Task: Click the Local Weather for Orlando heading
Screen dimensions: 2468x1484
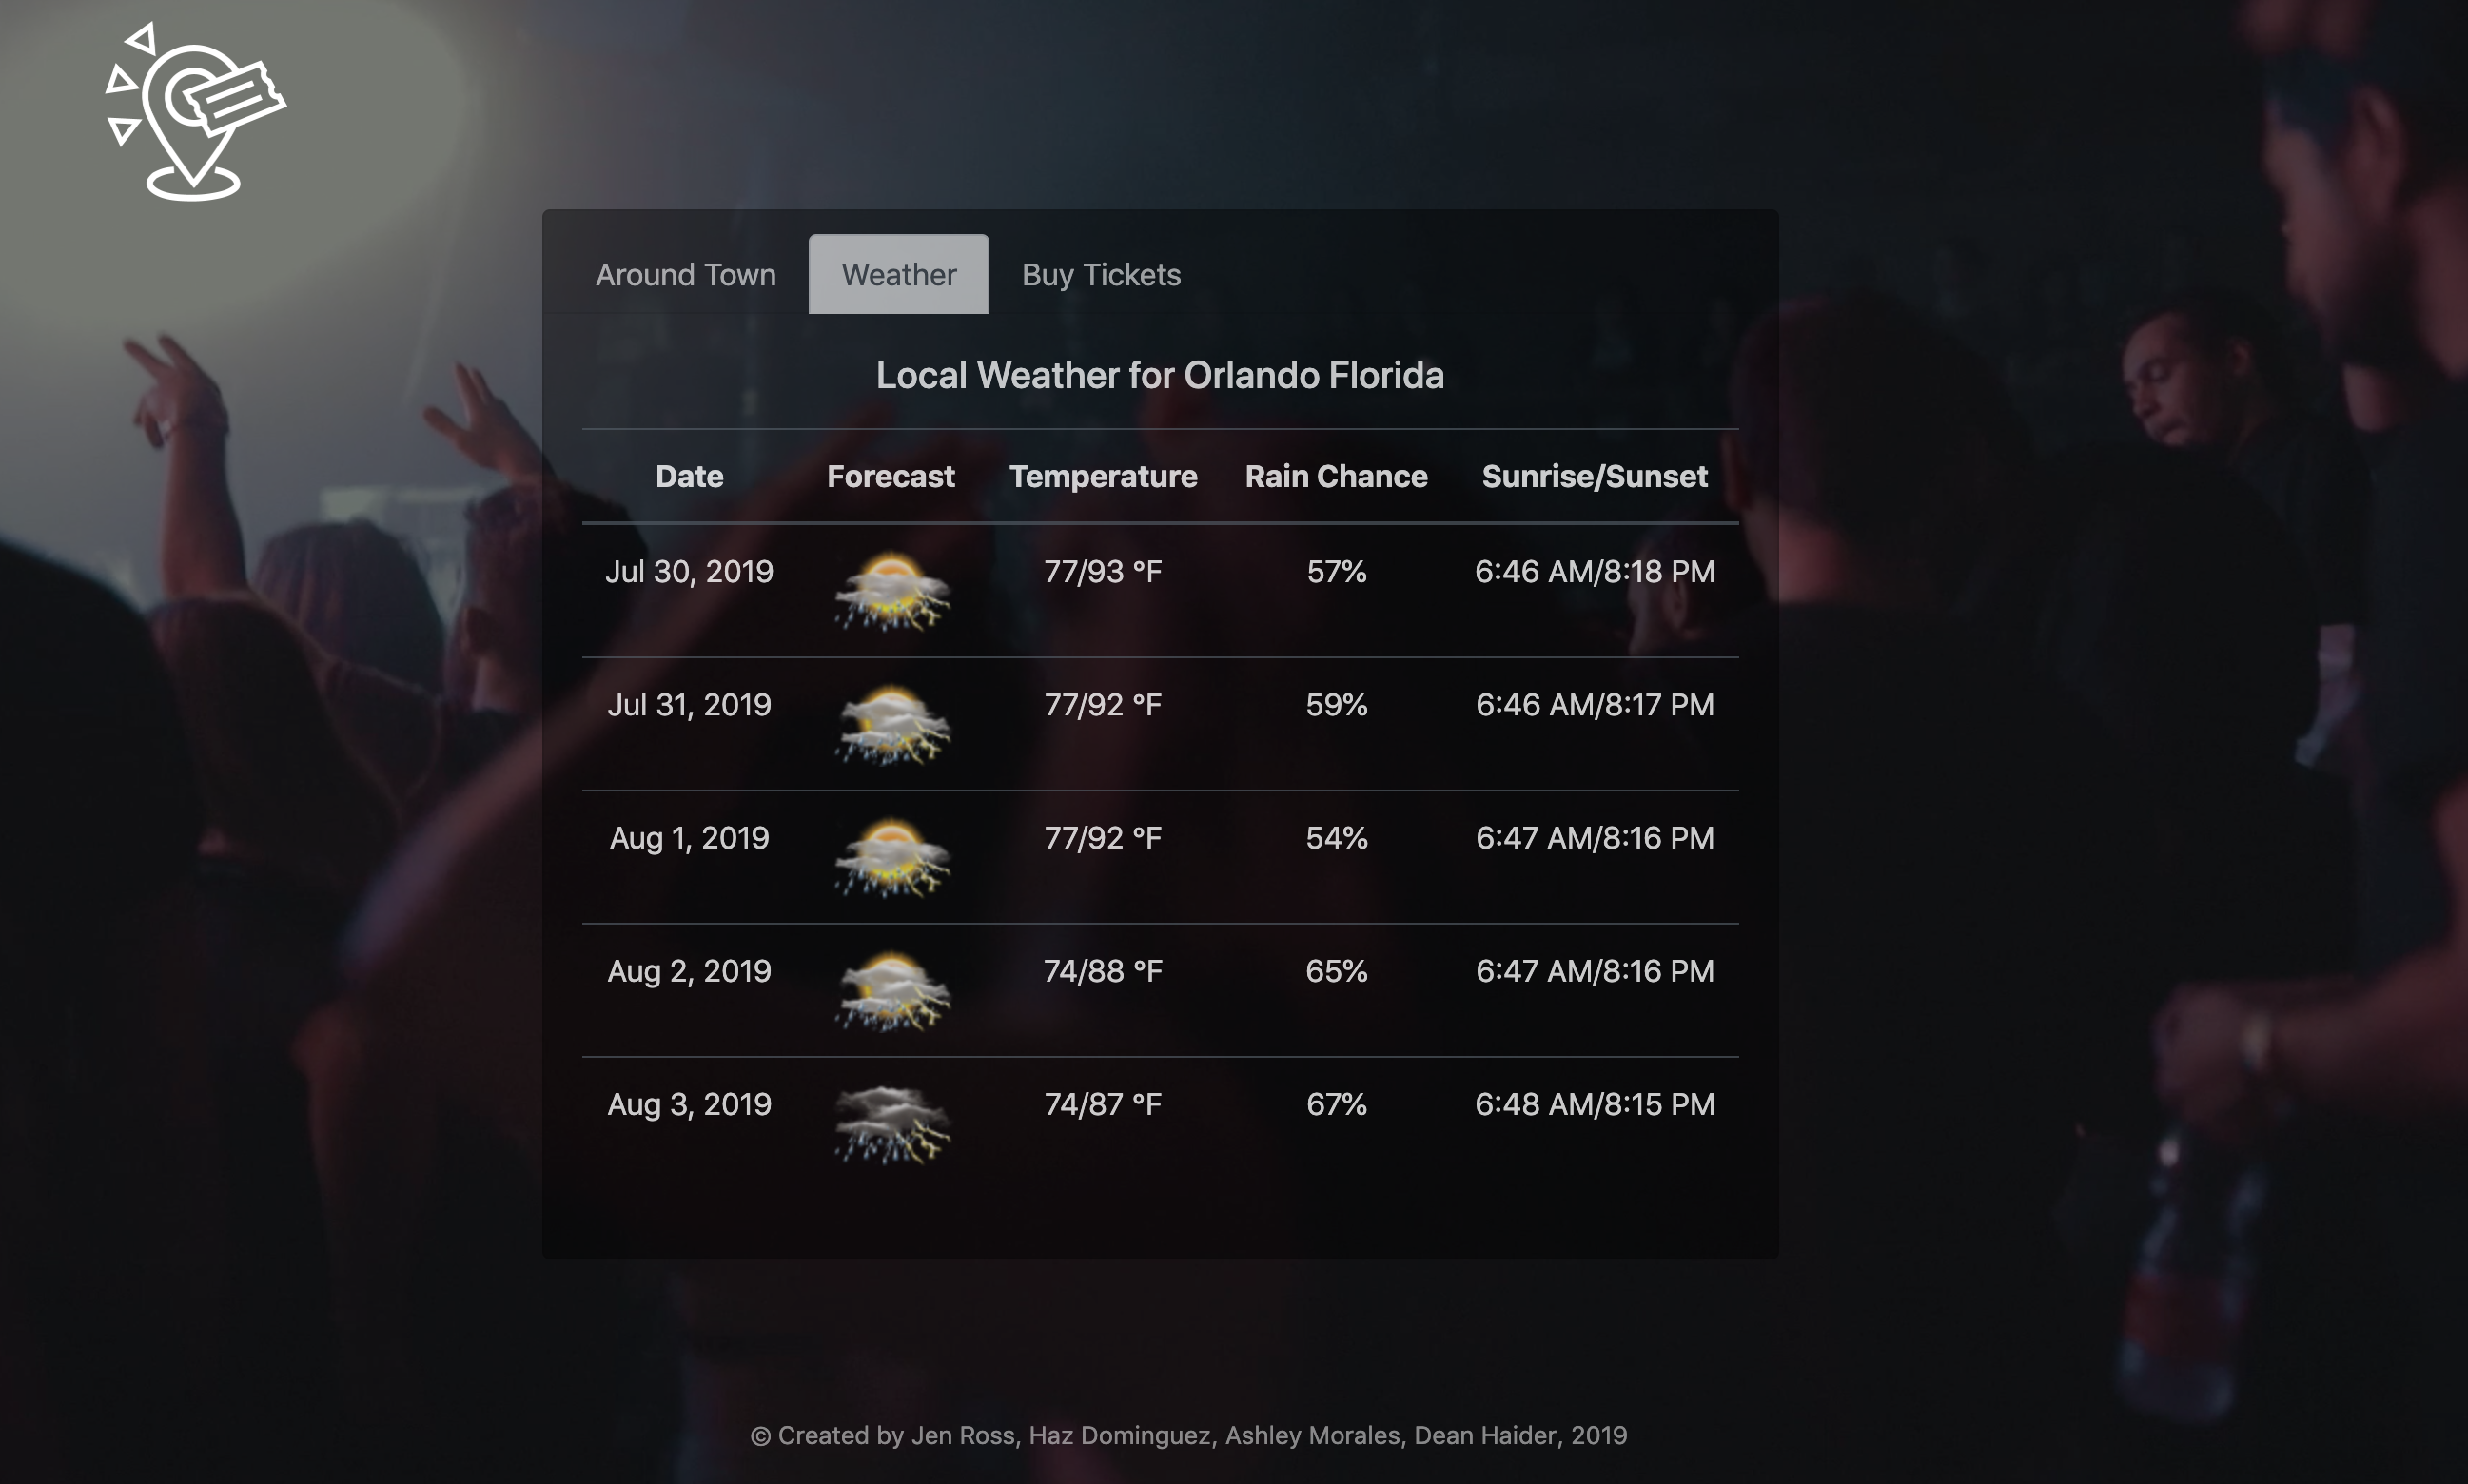Action: point(1159,375)
